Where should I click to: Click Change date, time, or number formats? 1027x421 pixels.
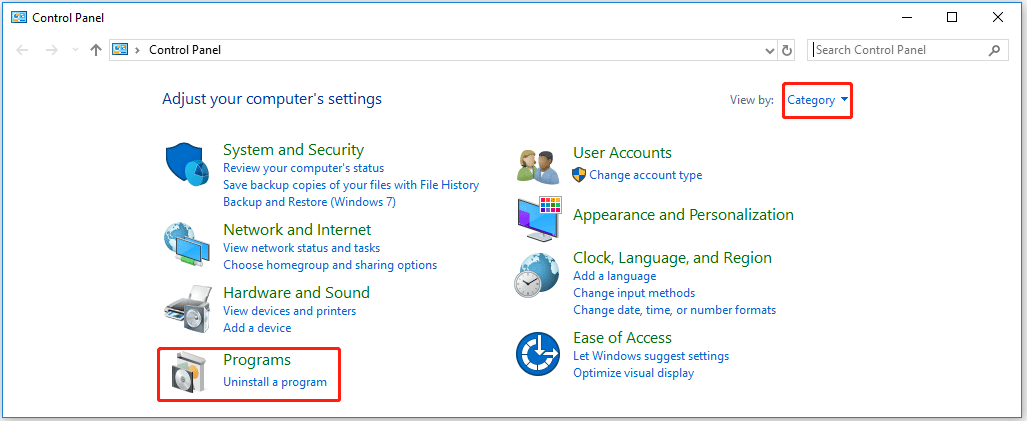pyautogui.click(x=674, y=310)
